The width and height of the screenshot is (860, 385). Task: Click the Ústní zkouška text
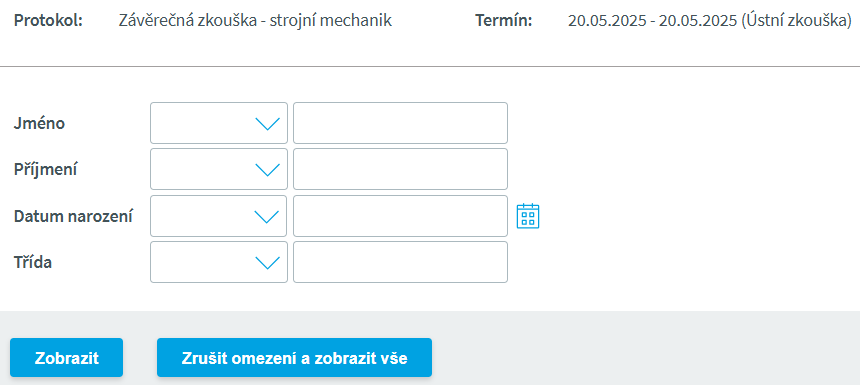(x=796, y=21)
